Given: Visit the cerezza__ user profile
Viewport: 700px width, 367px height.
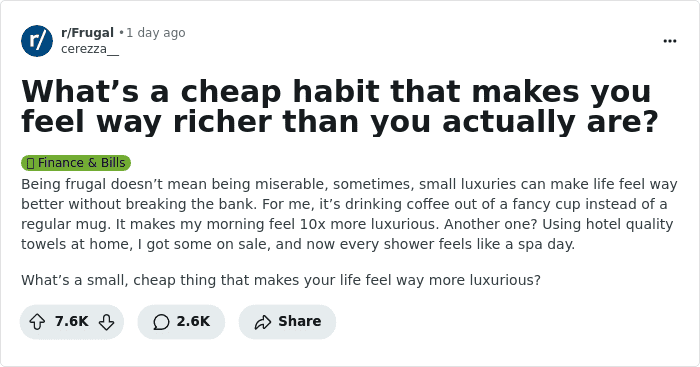Looking at the screenshot, I should tap(90, 48).
